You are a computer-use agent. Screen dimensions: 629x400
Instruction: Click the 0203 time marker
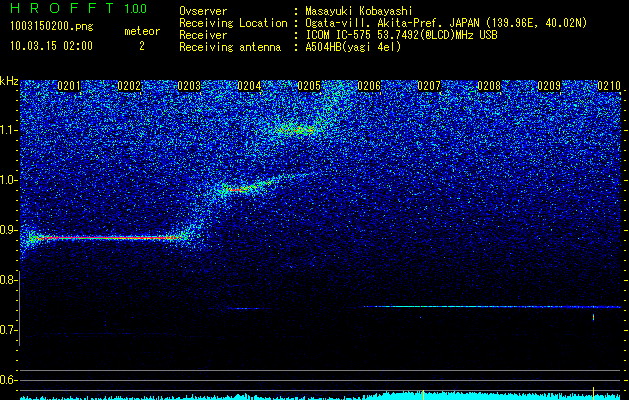[x=189, y=86]
